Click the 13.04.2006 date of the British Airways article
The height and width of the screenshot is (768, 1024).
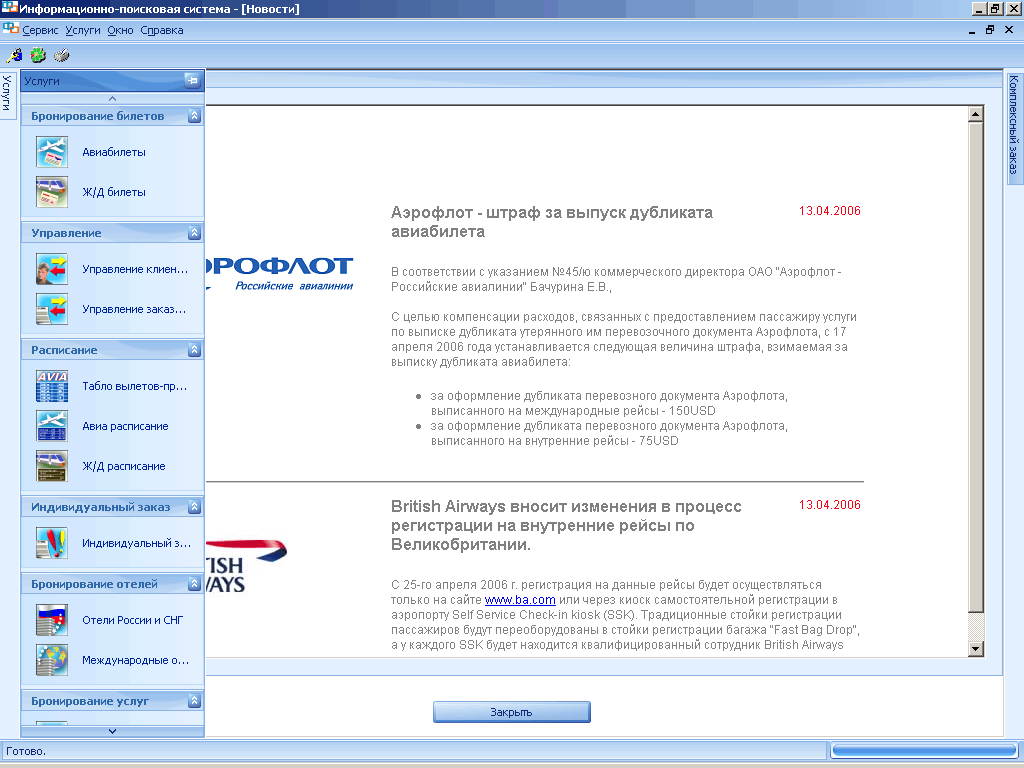click(x=829, y=505)
